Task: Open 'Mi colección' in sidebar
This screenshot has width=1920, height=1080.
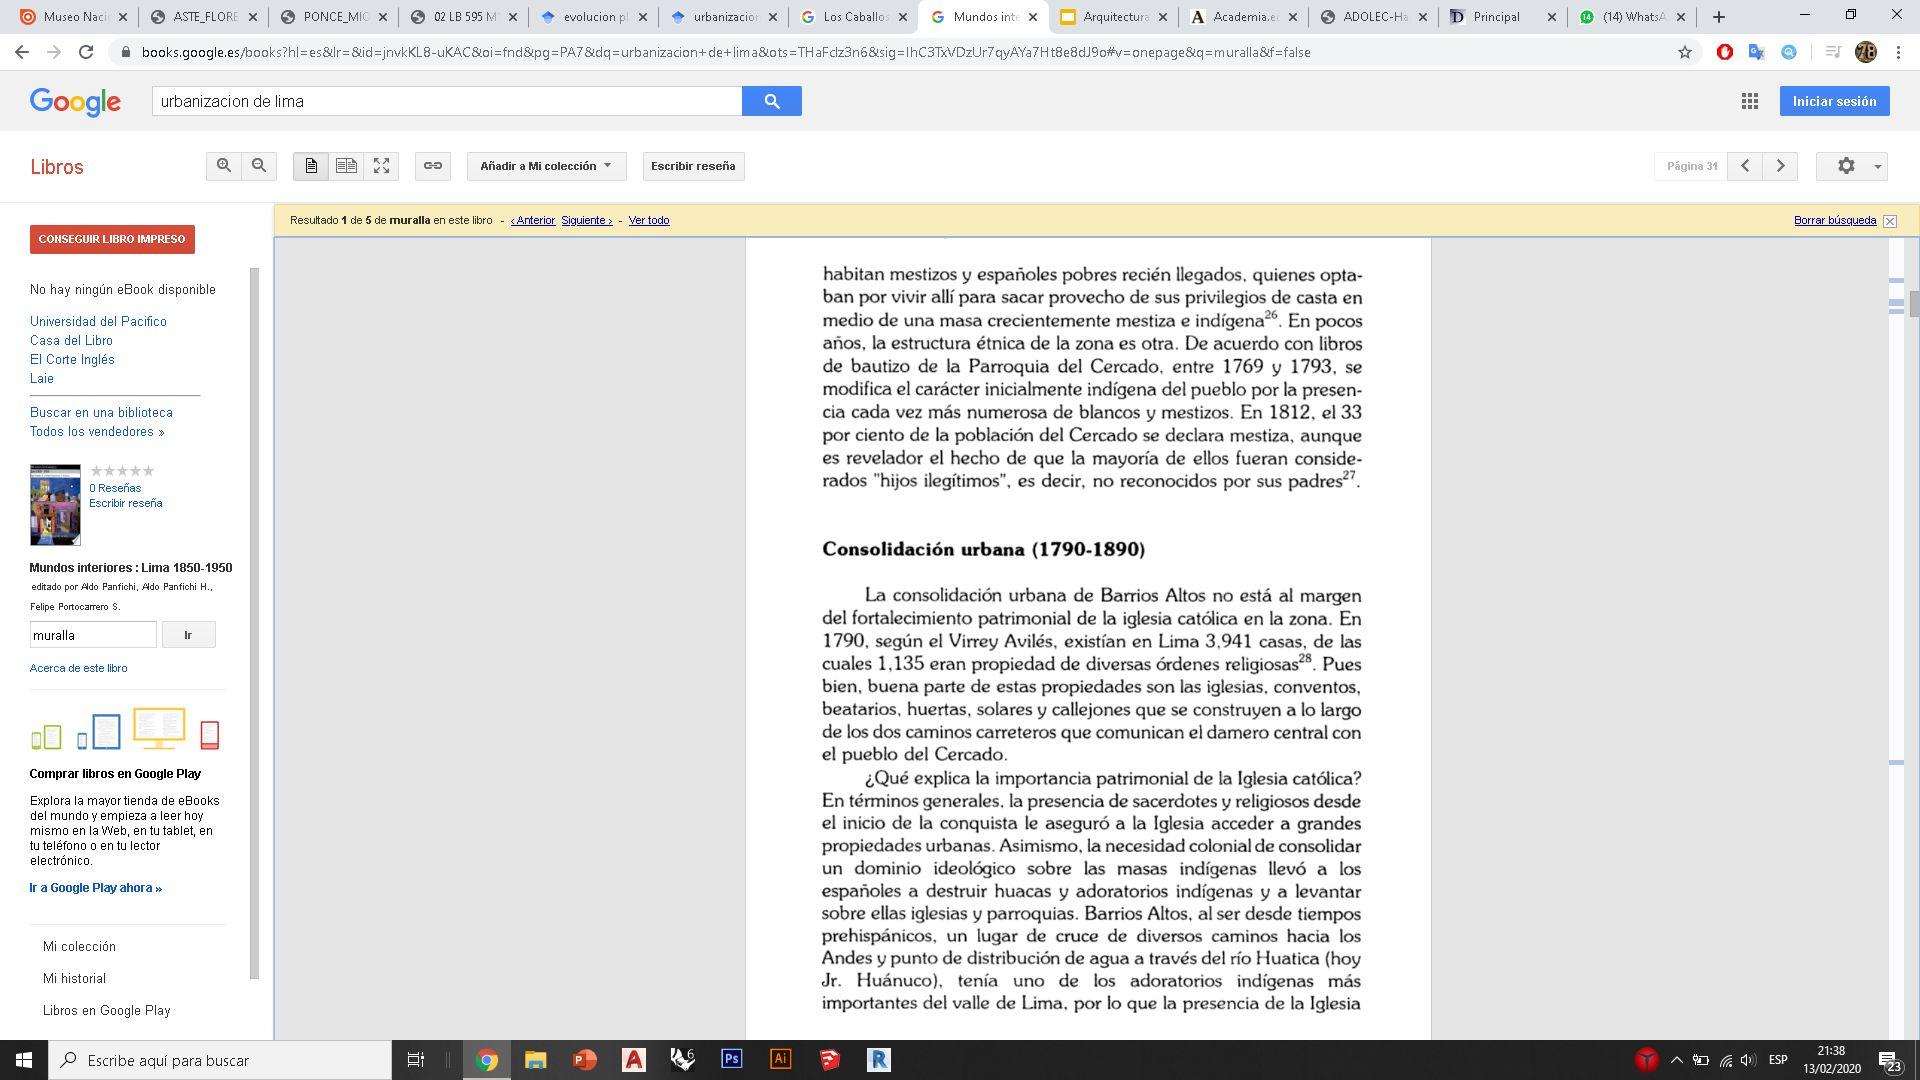Action: coord(79,946)
